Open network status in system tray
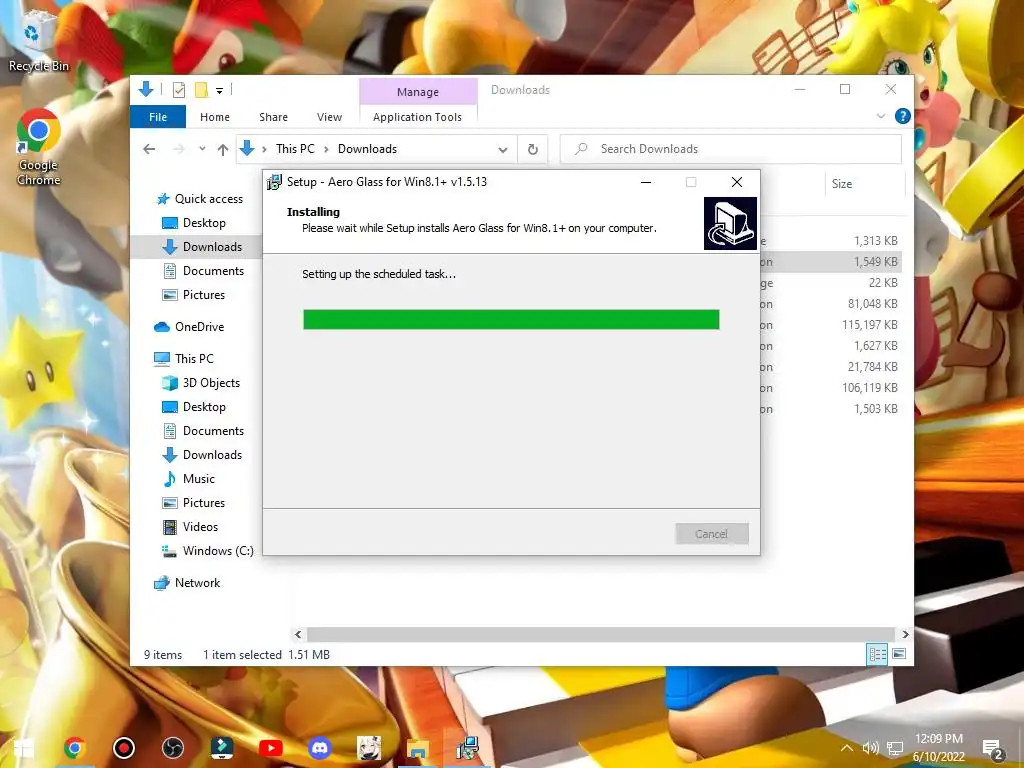1024x768 pixels. pyautogui.click(x=895, y=748)
